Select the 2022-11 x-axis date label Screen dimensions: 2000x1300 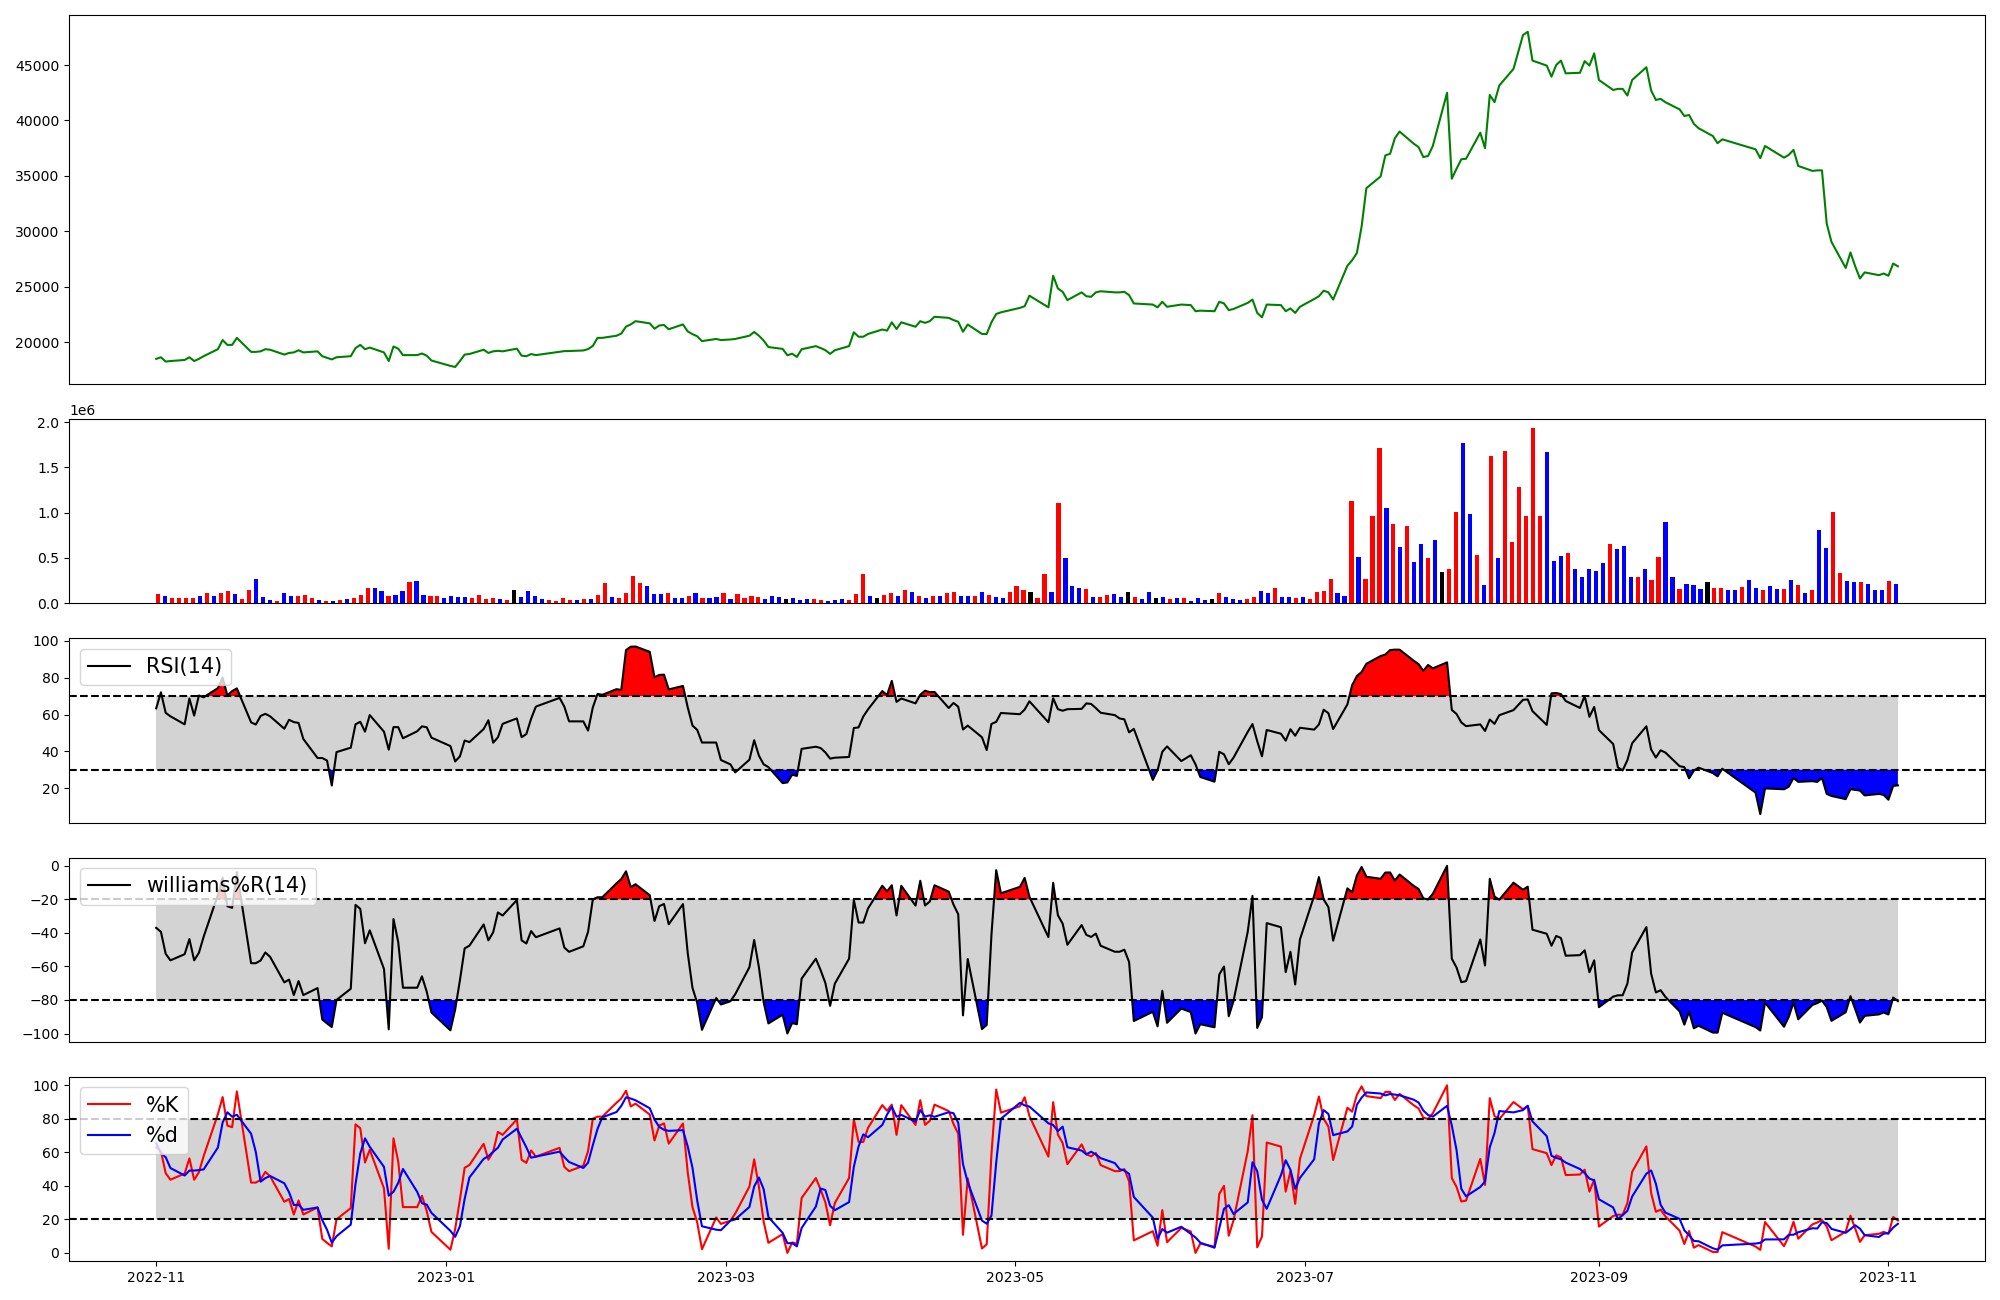point(156,1276)
